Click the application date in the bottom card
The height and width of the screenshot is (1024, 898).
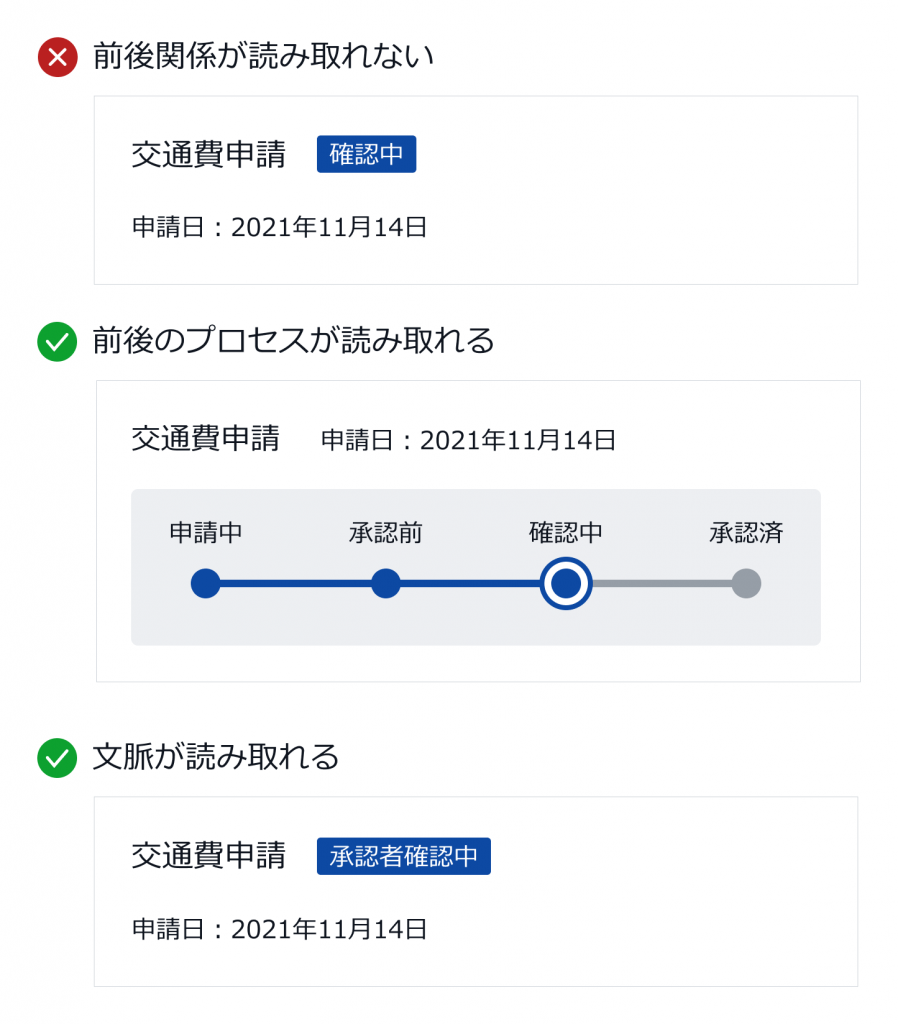(280, 929)
